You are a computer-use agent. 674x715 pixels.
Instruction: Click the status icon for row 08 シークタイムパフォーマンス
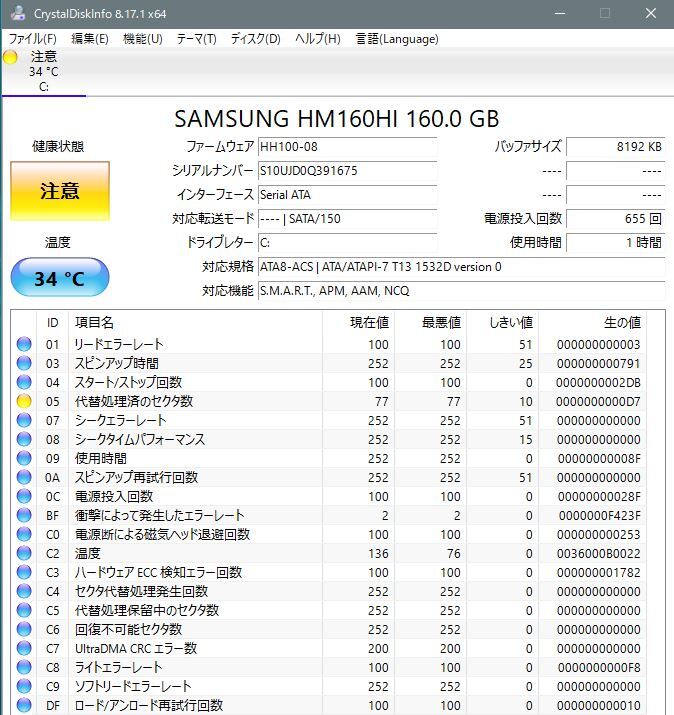(24, 439)
